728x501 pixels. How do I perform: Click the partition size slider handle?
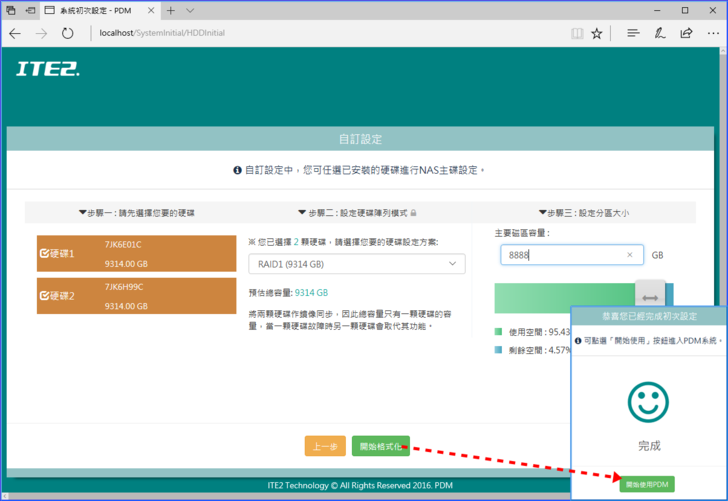[x=649, y=297]
